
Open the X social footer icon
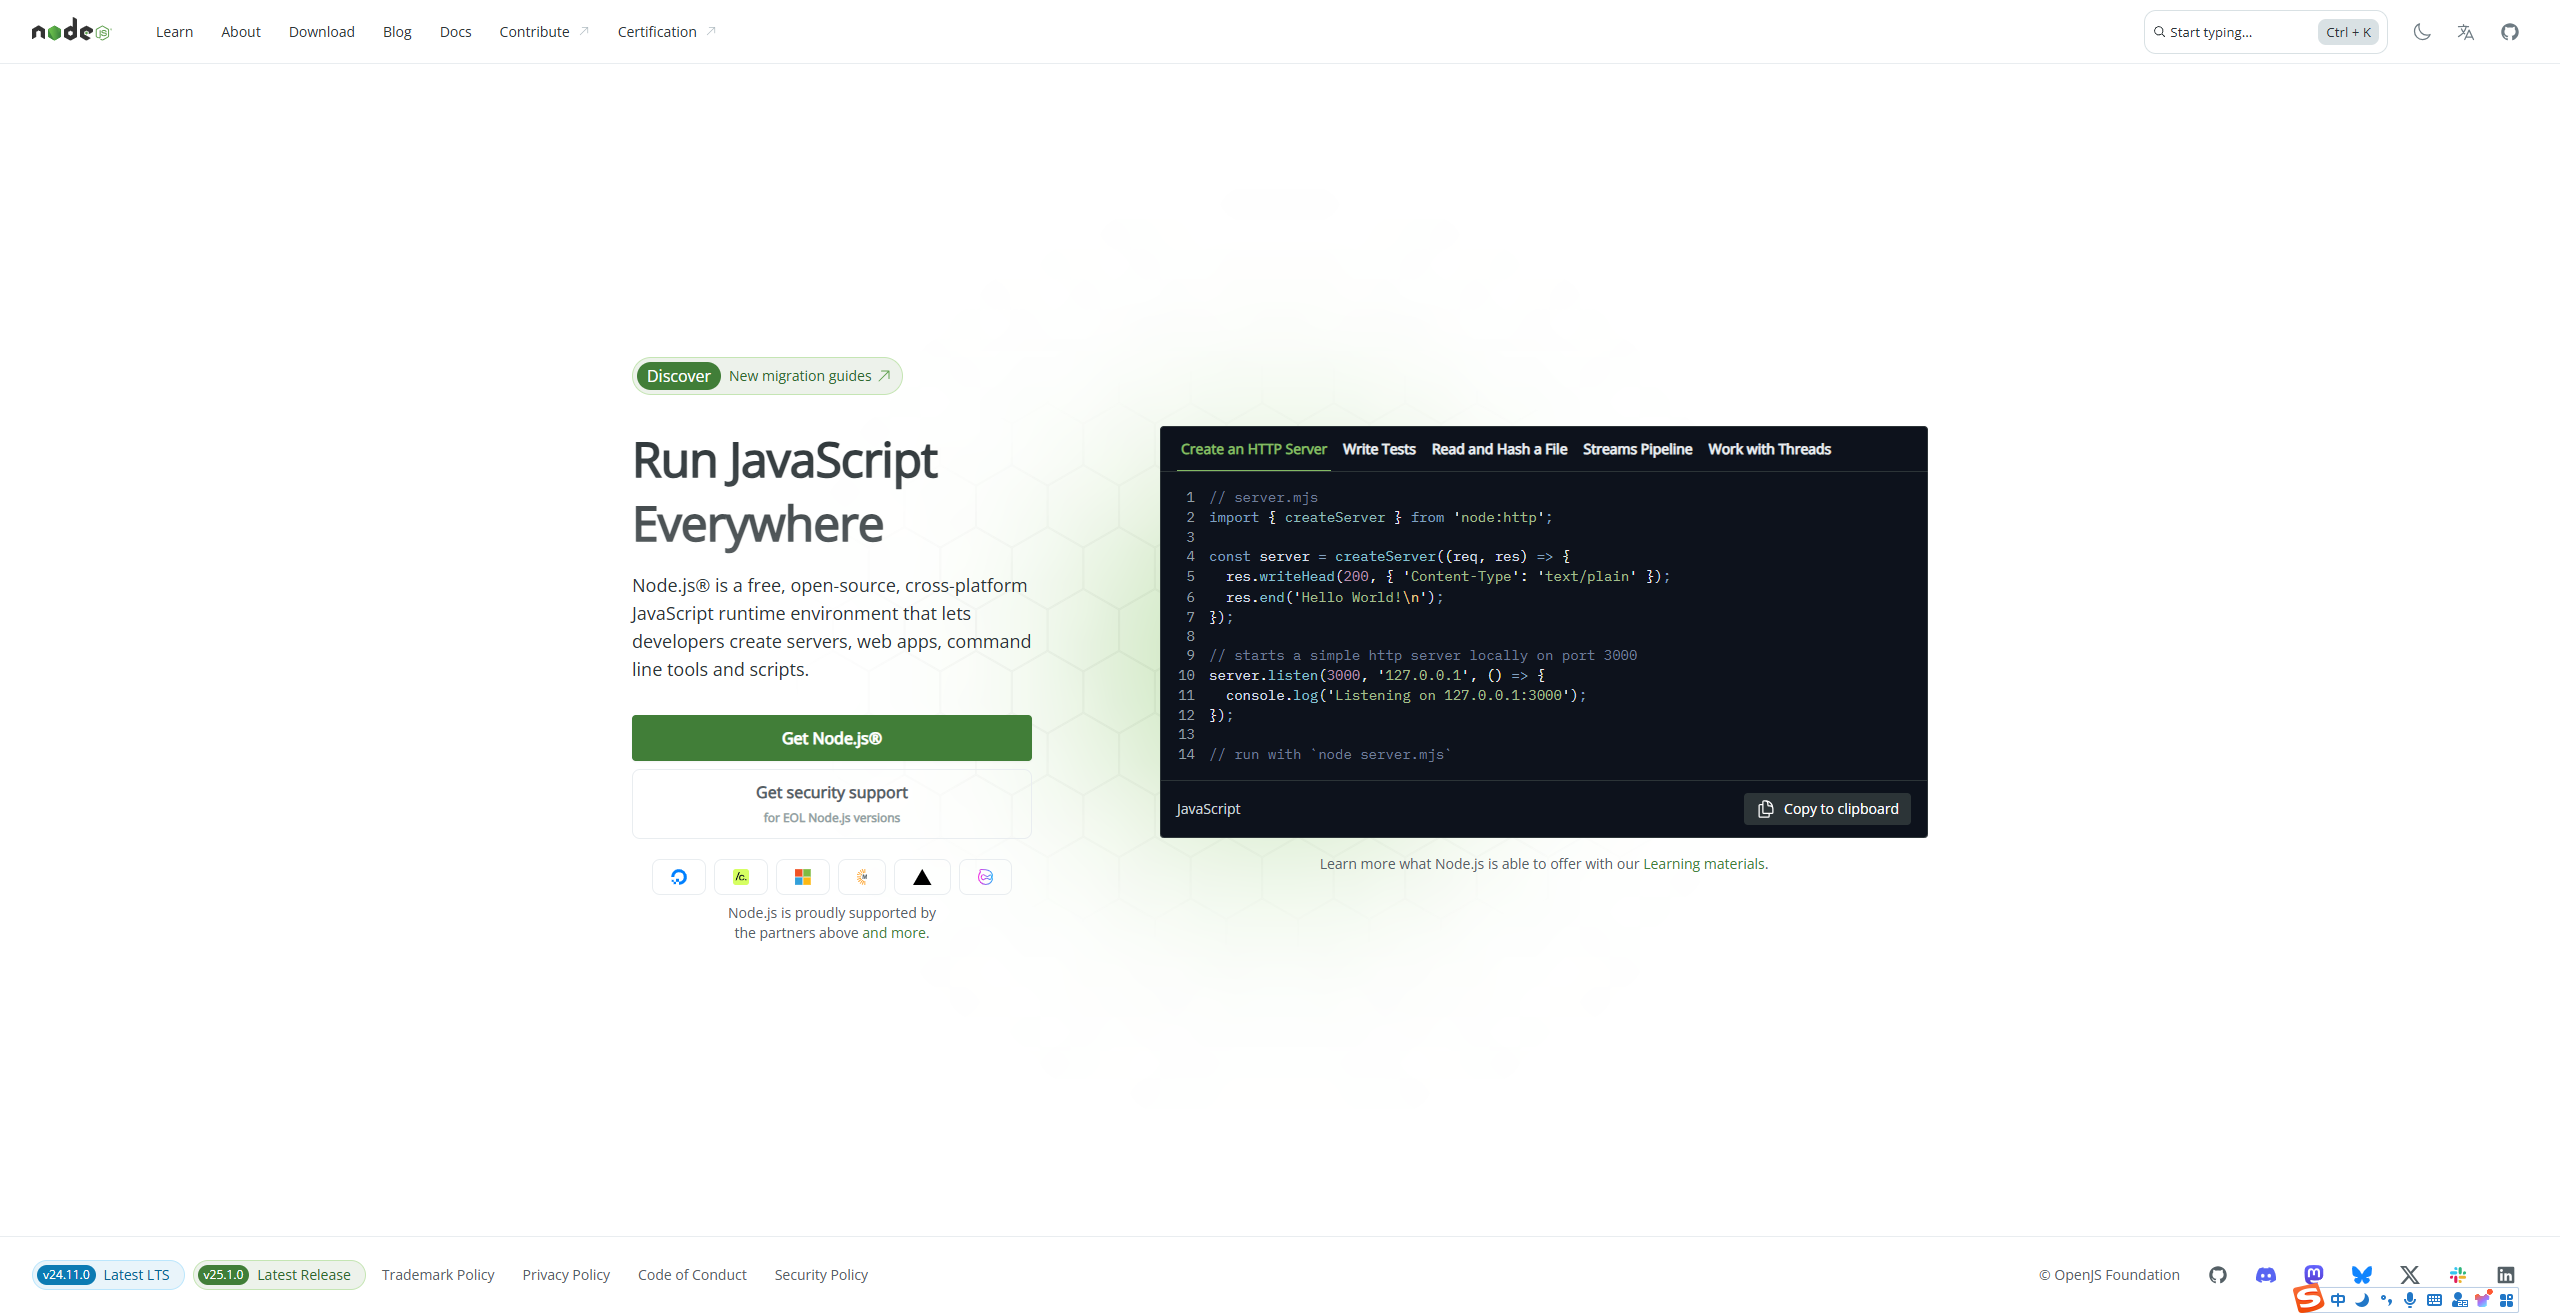(x=2410, y=1275)
